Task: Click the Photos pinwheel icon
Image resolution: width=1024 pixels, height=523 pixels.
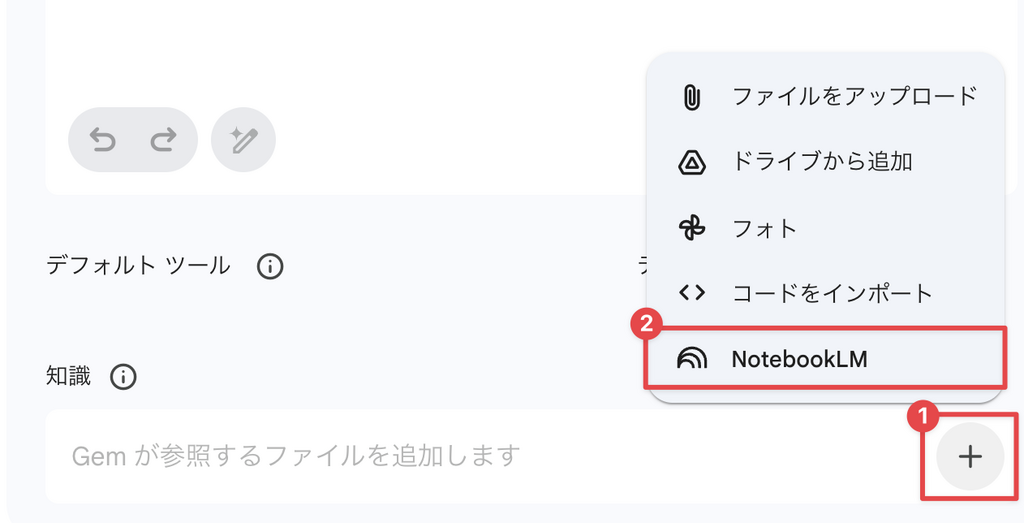Action: tap(692, 228)
